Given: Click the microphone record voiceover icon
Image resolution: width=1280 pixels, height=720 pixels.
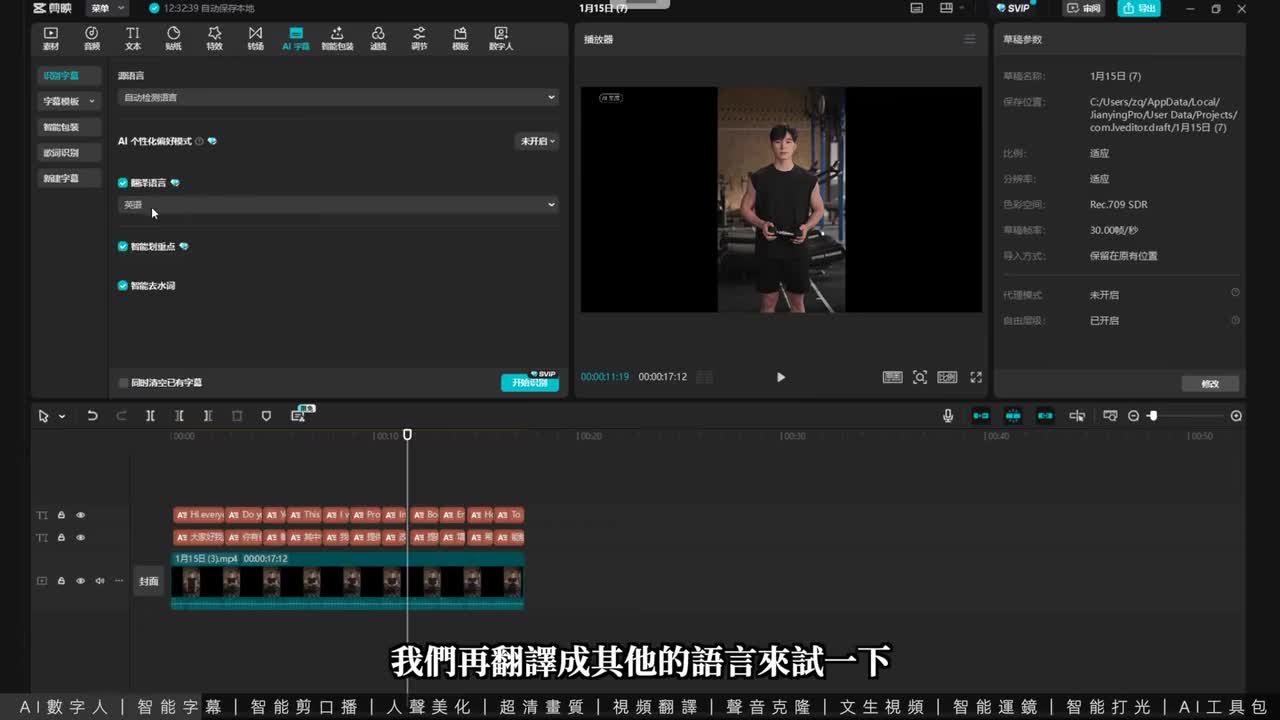Looking at the screenshot, I should click(948, 416).
